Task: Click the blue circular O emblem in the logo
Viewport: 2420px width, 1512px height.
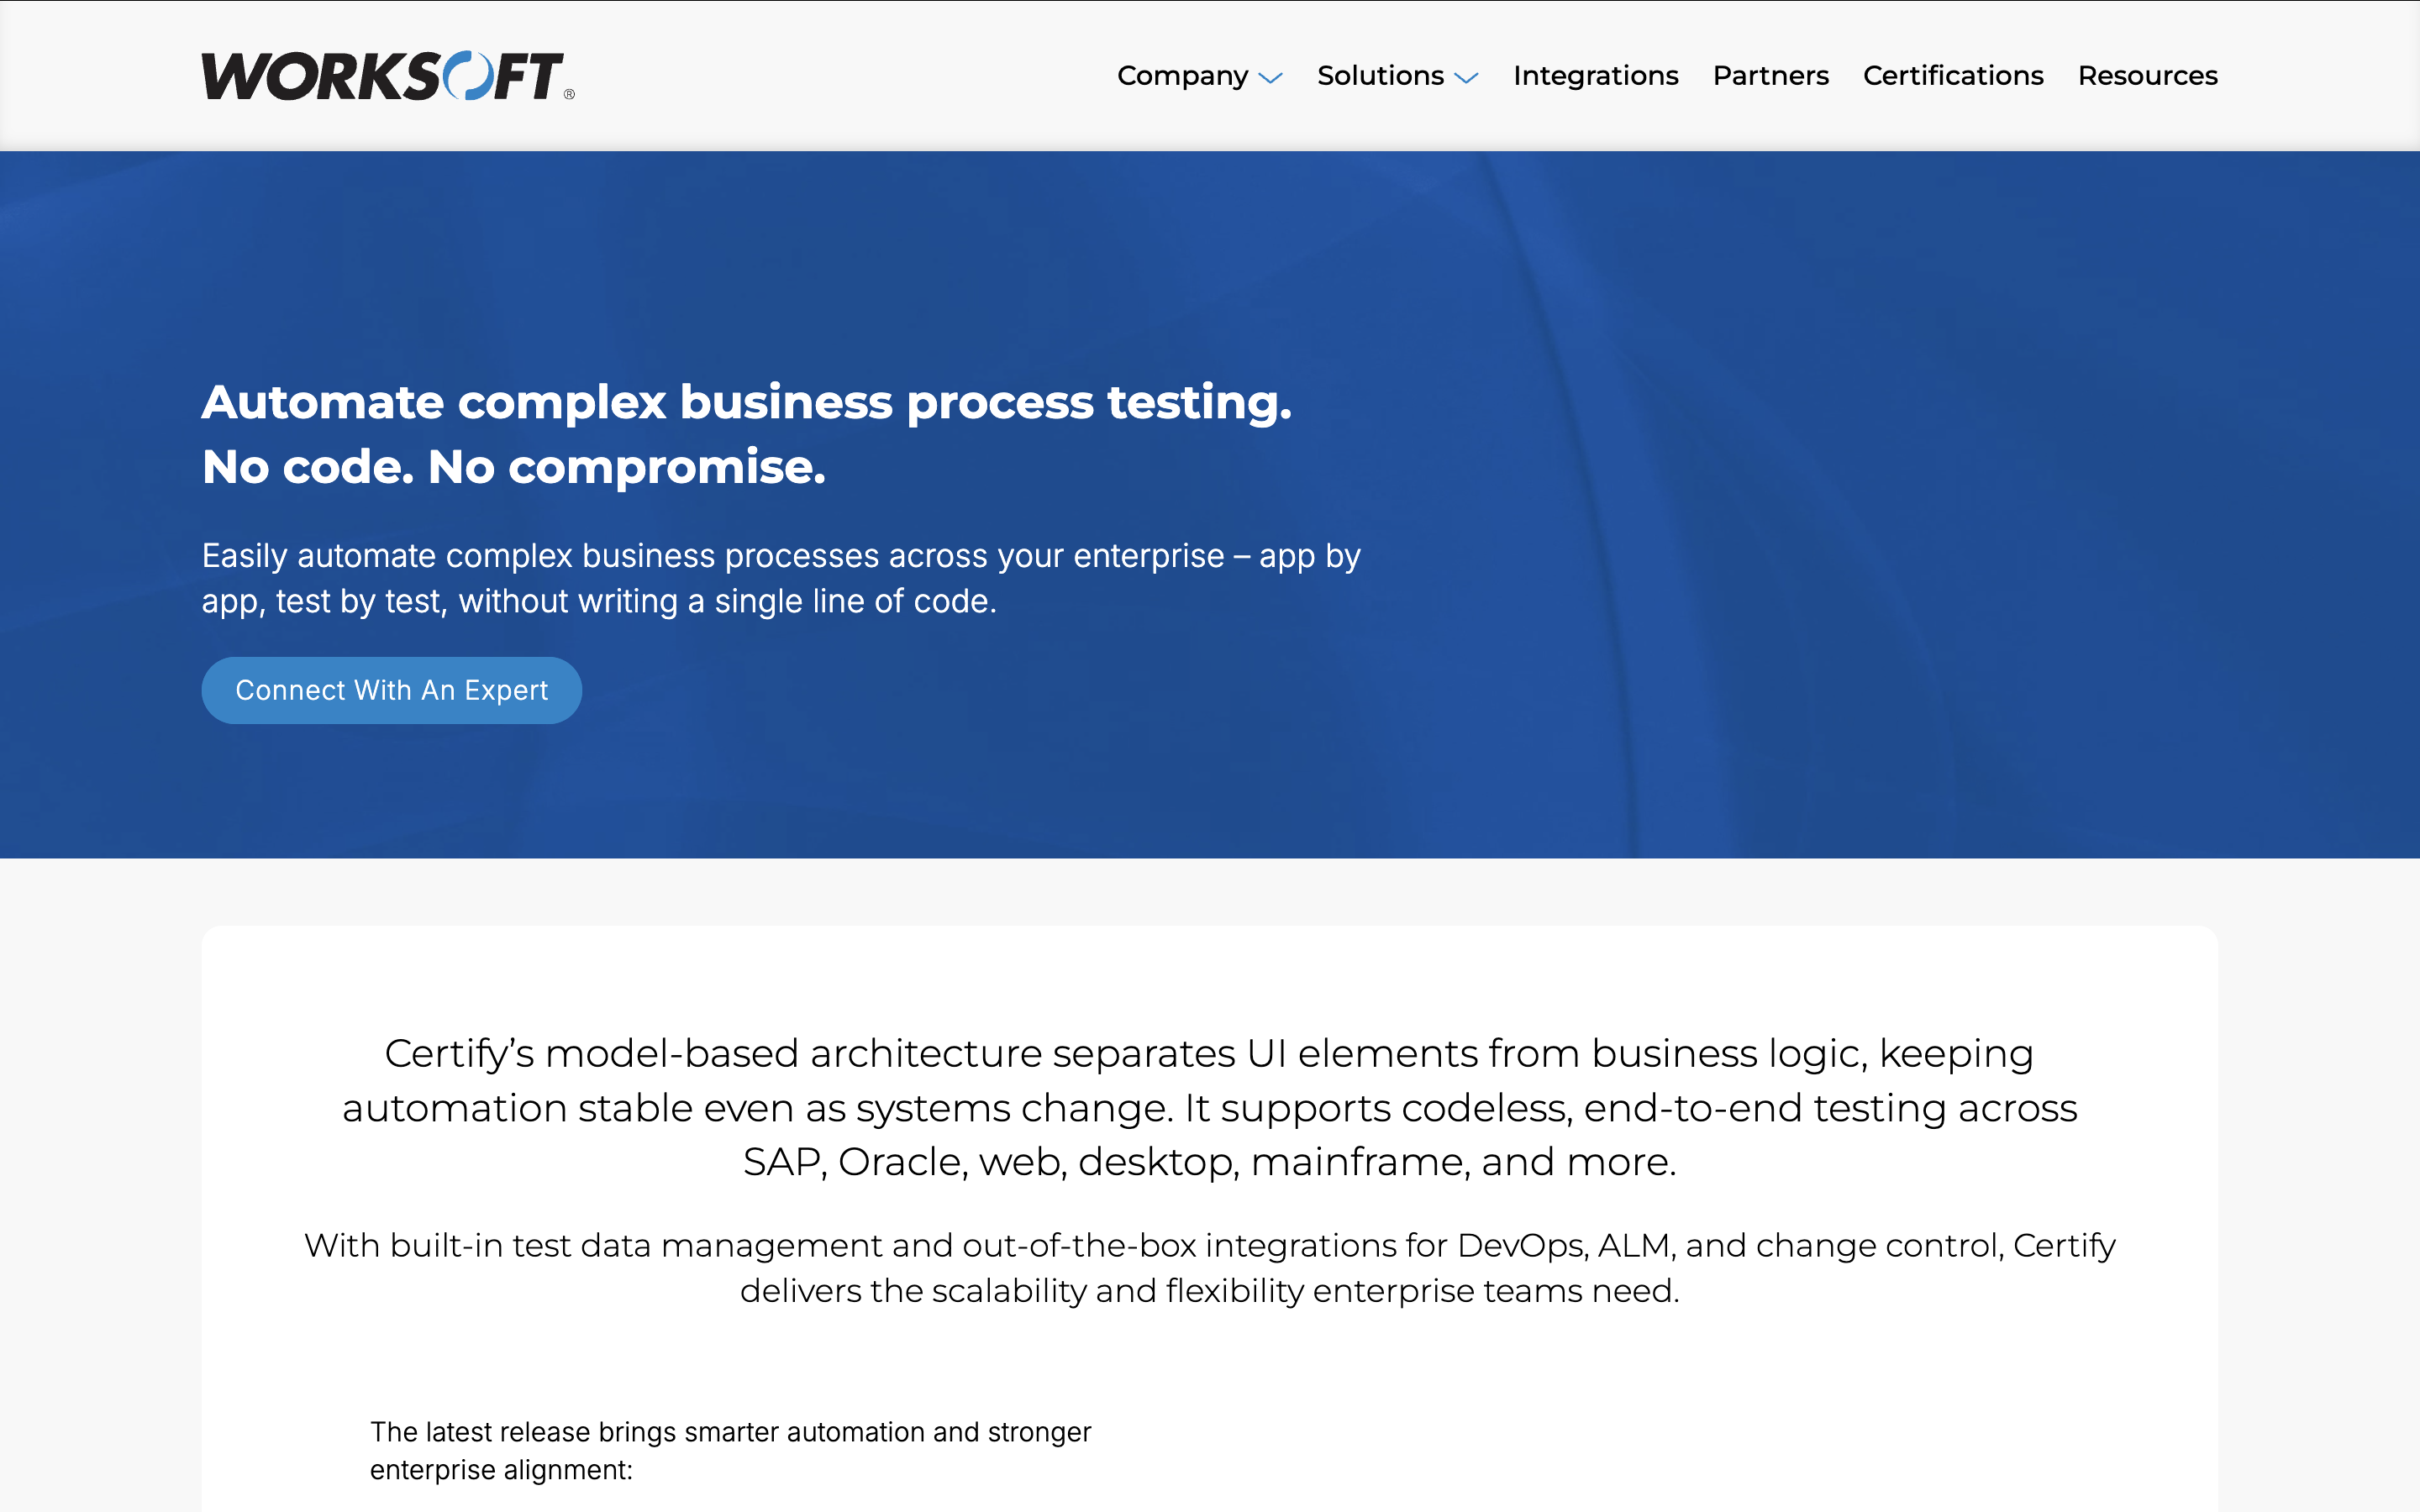Action: coord(466,76)
